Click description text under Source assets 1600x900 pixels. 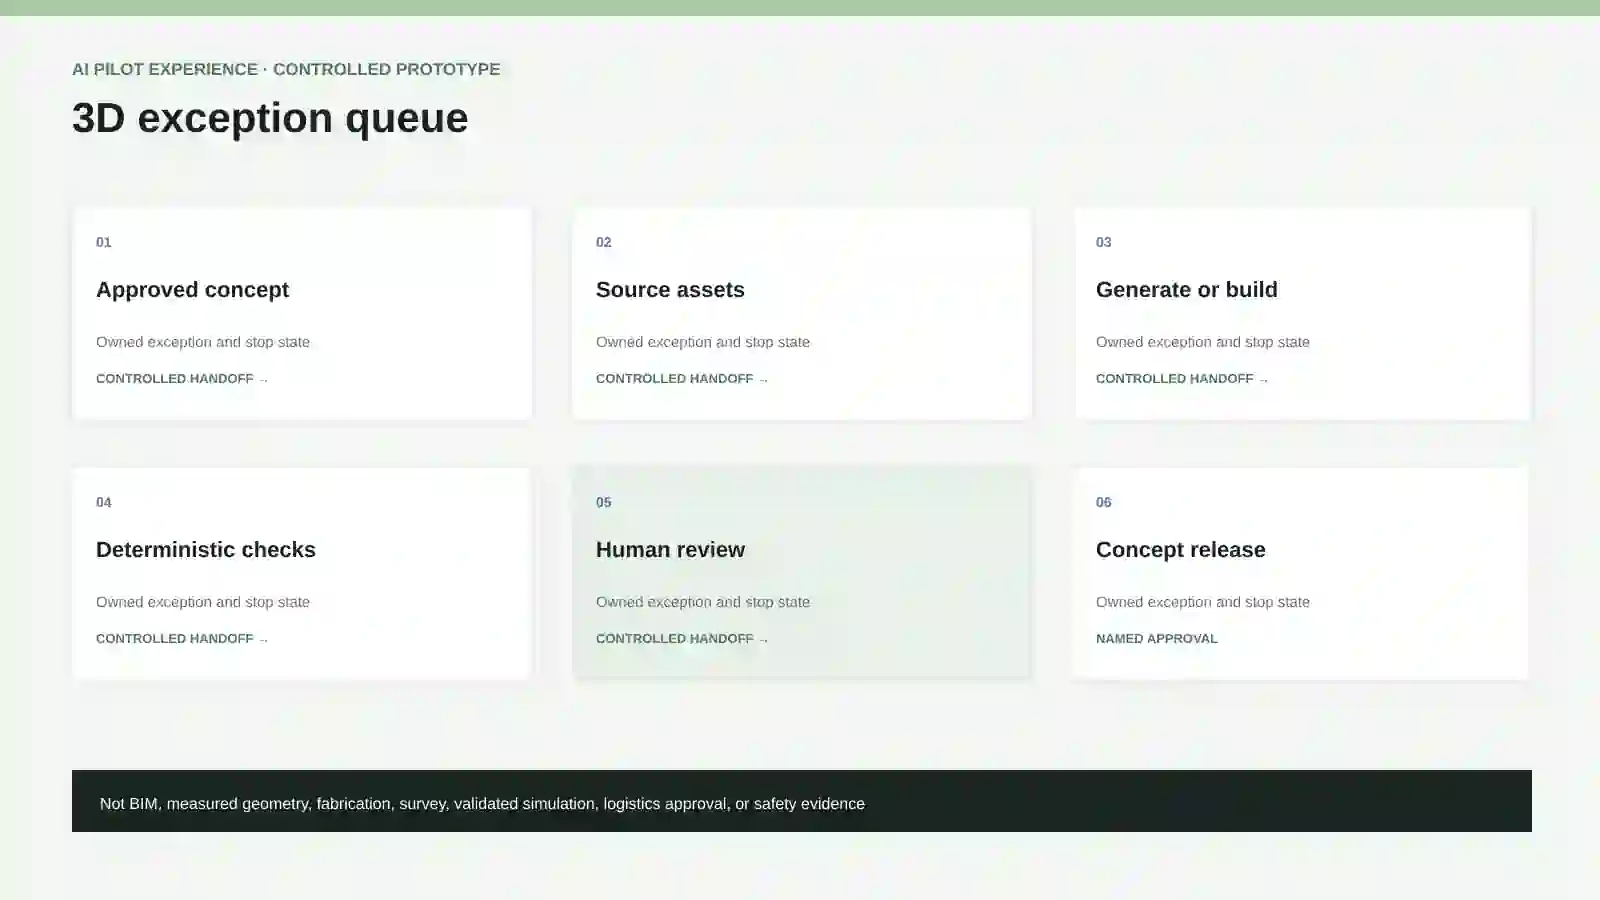coord(703,342)
